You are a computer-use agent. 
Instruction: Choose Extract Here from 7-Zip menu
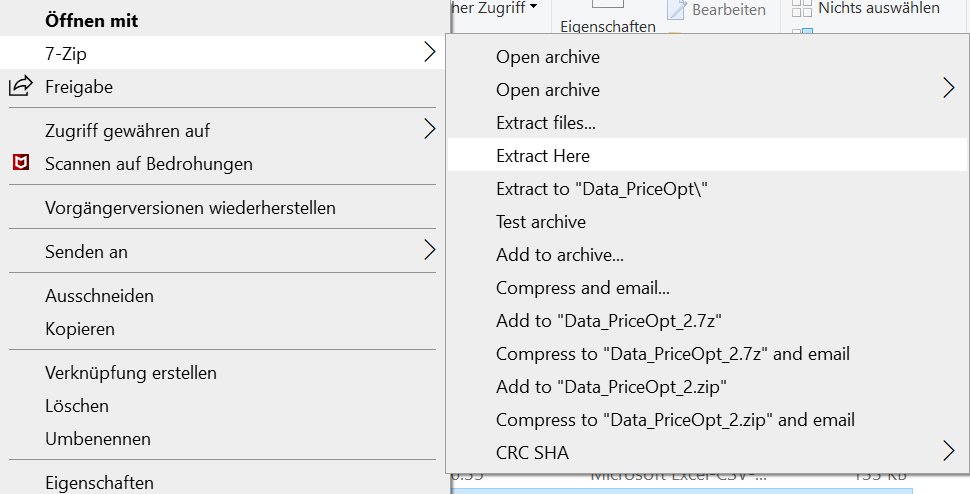(543, 156)
